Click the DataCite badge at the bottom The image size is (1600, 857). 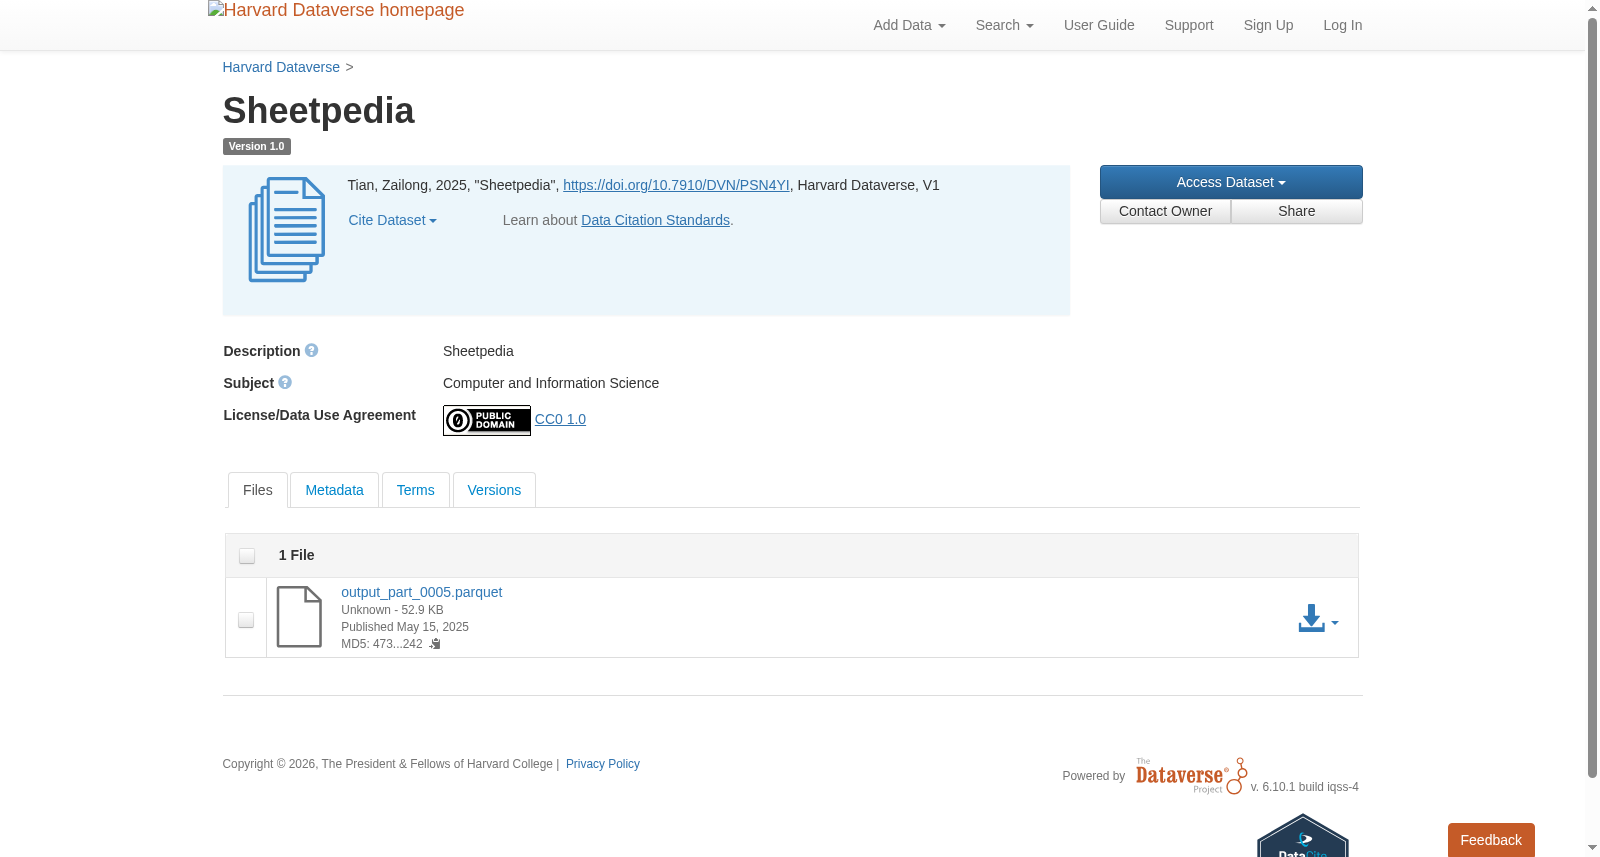point(1303,836)
